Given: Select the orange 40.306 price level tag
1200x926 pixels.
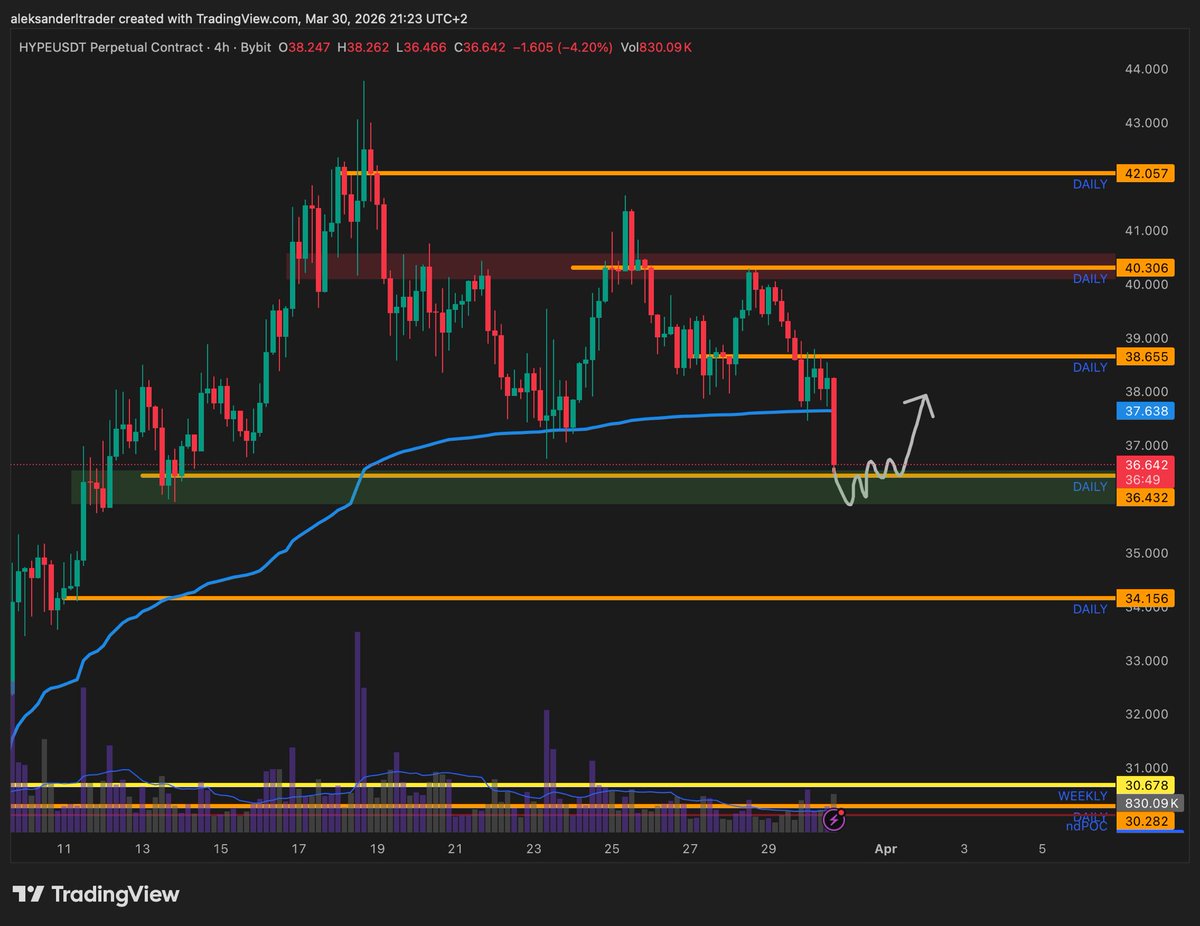Looking at the screenshot, I should point(1146,268).
